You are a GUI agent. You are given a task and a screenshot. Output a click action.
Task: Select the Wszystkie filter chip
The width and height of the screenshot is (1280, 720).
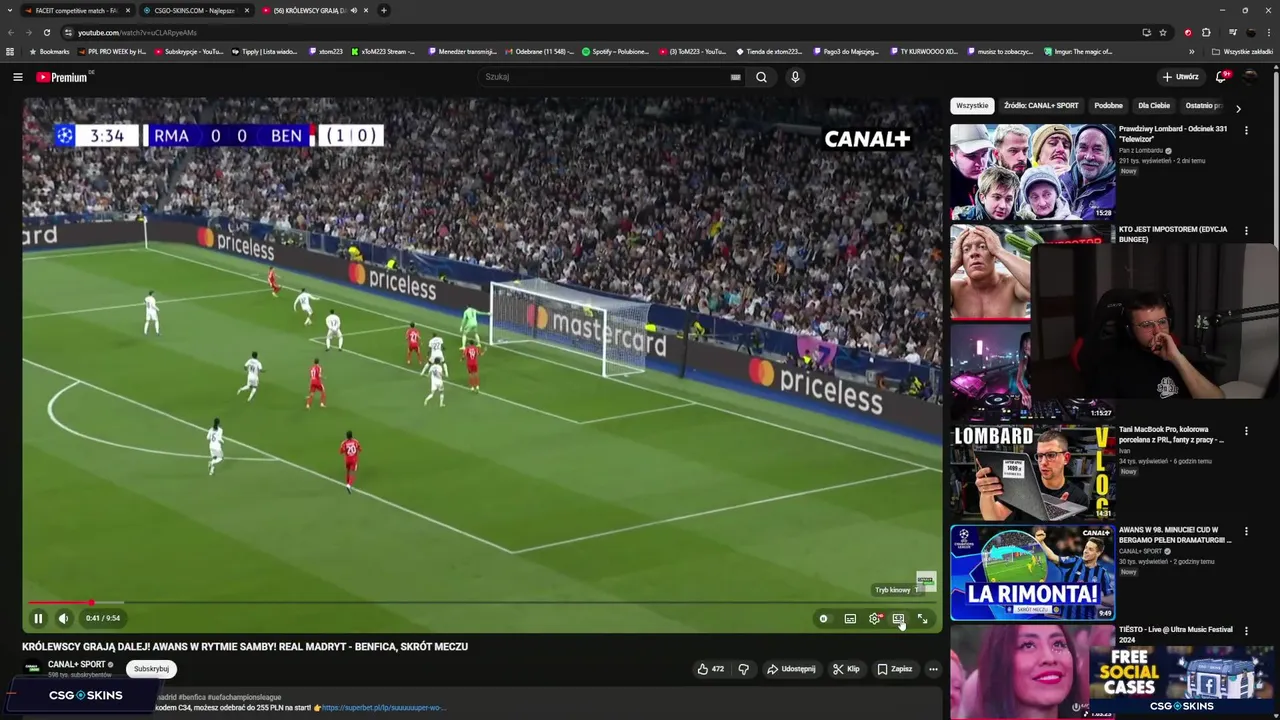pos(972,106)
